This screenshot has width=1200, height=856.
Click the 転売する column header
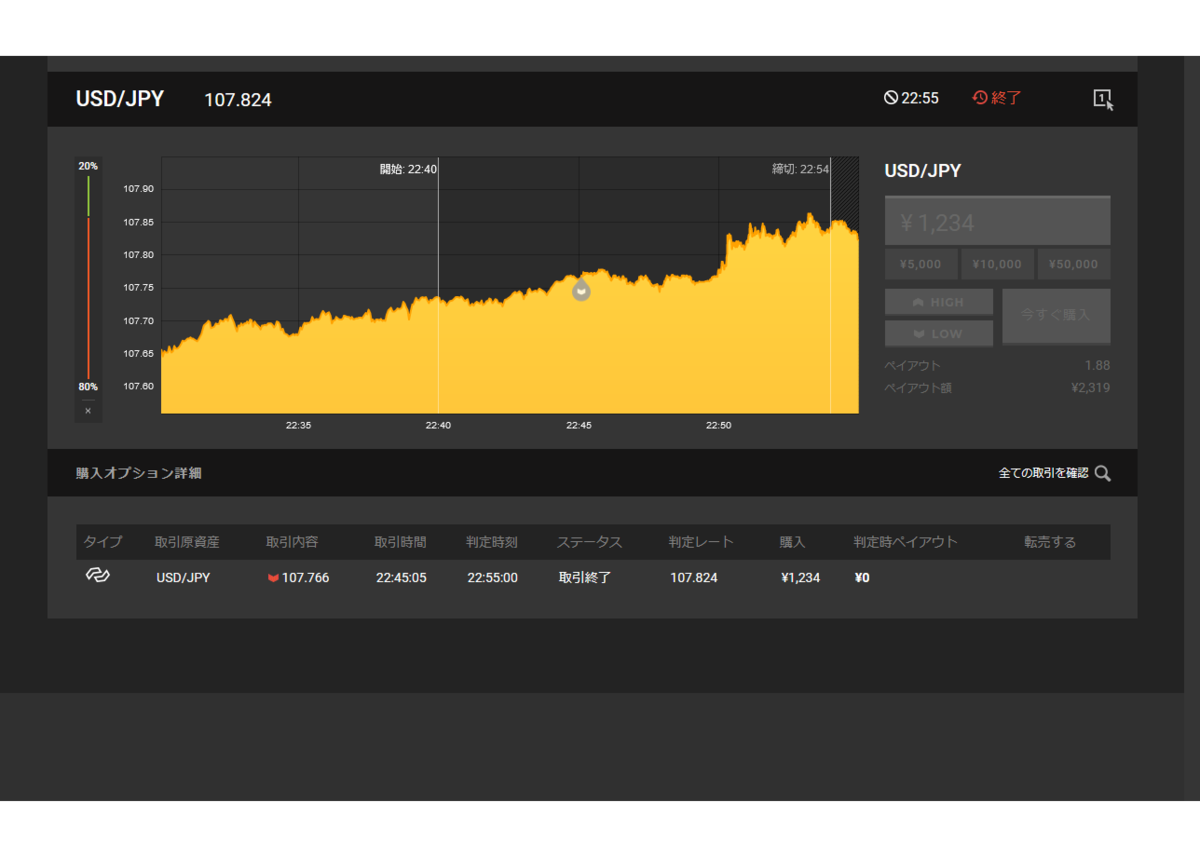(1050, 542)
